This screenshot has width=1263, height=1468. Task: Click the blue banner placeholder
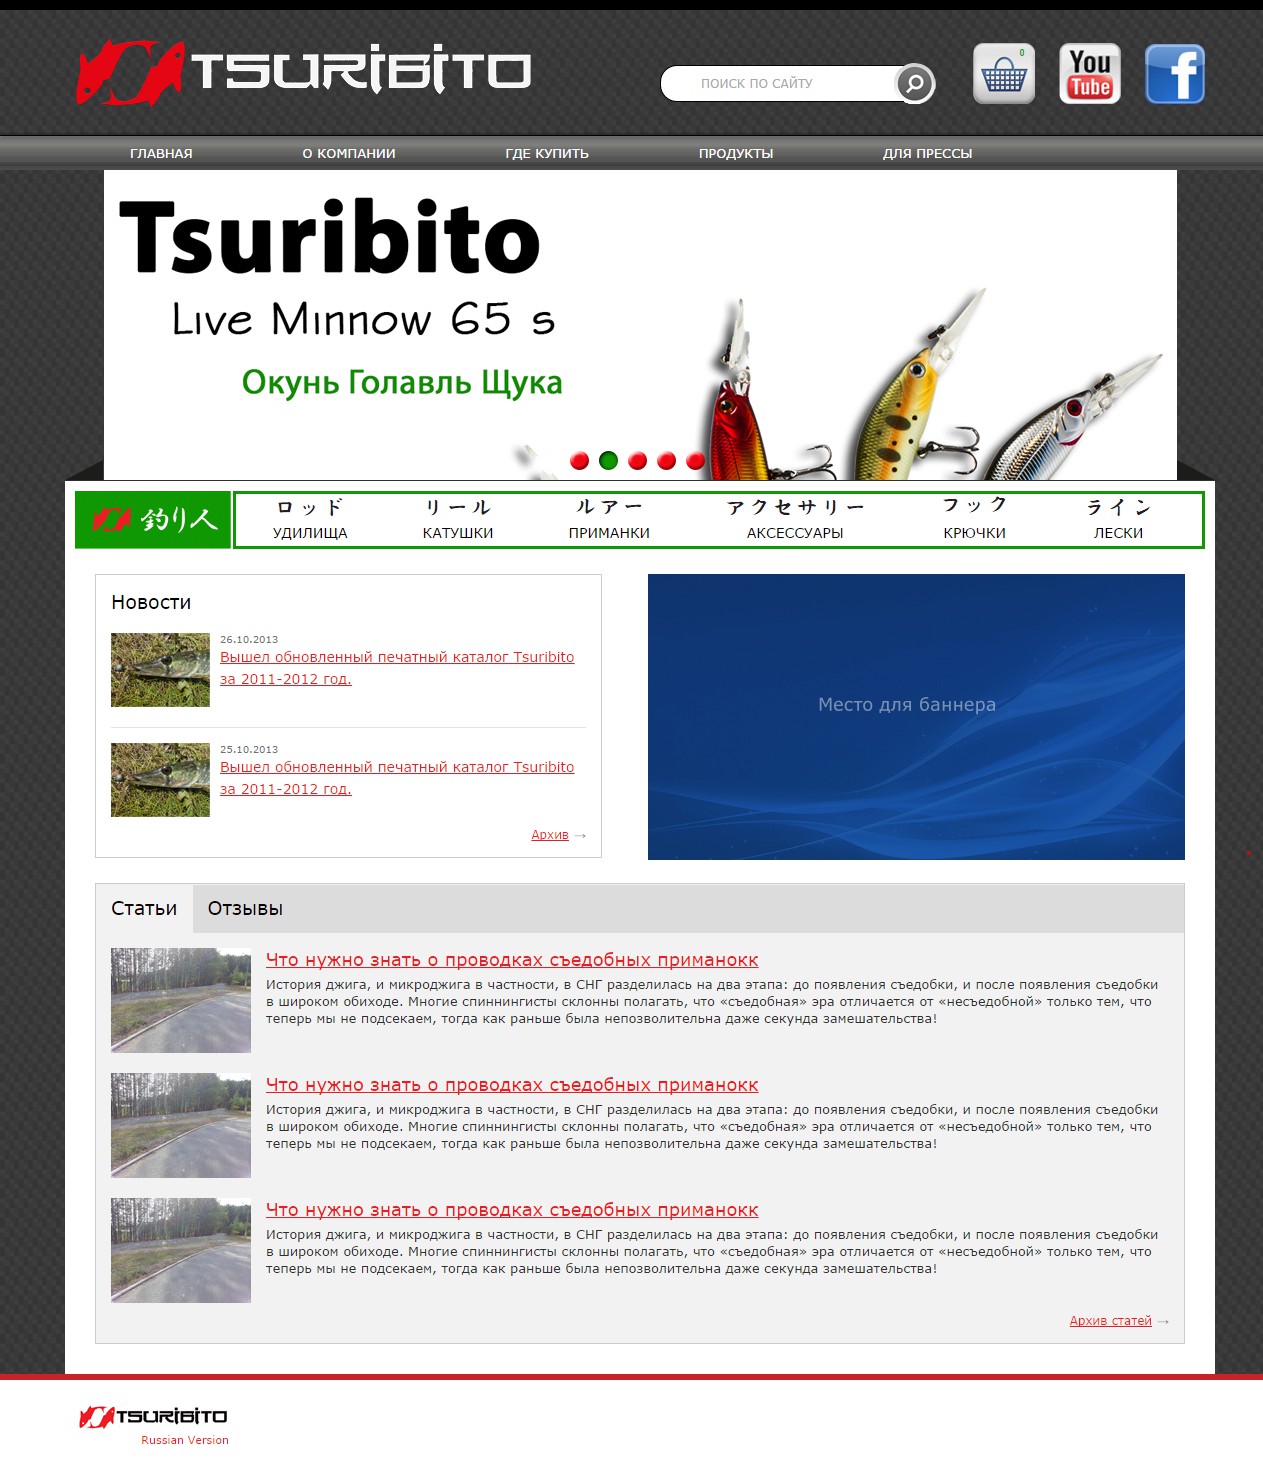(916, 717)
